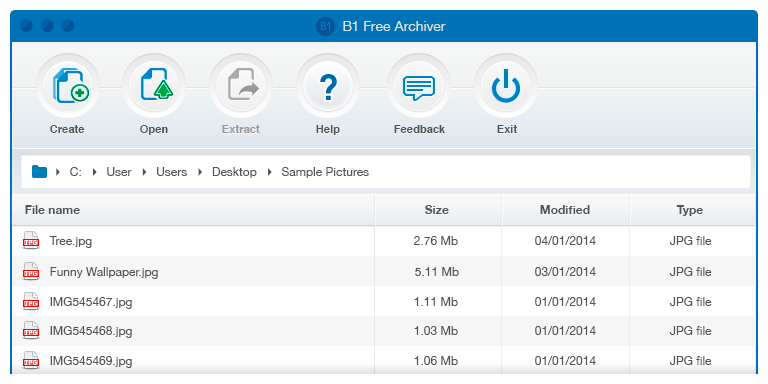Expand the arrow before Desktop breadcrumb

coord(200,172)
